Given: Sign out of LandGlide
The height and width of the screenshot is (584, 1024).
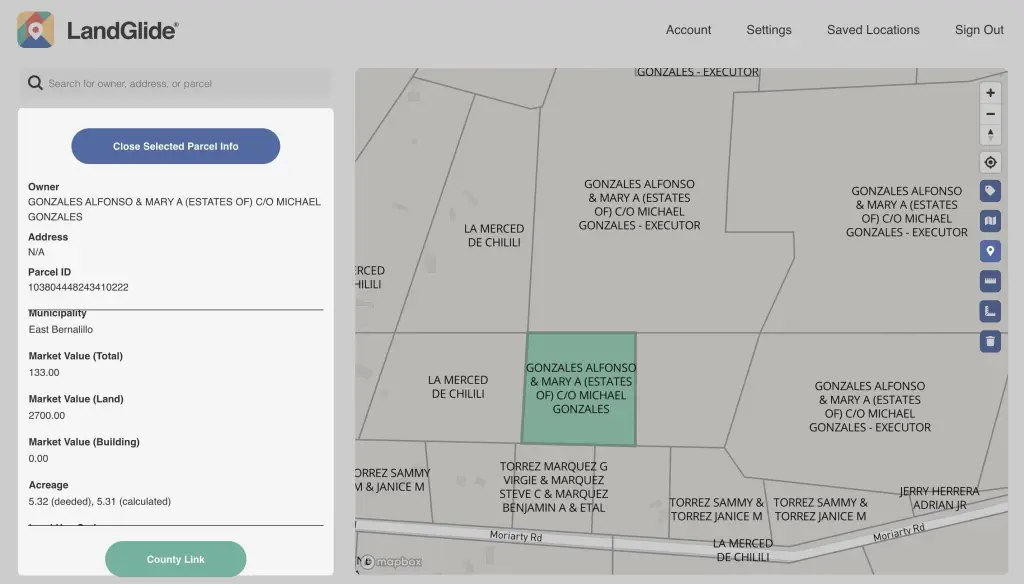Looking at the screenshot, I should coord(978,30).
